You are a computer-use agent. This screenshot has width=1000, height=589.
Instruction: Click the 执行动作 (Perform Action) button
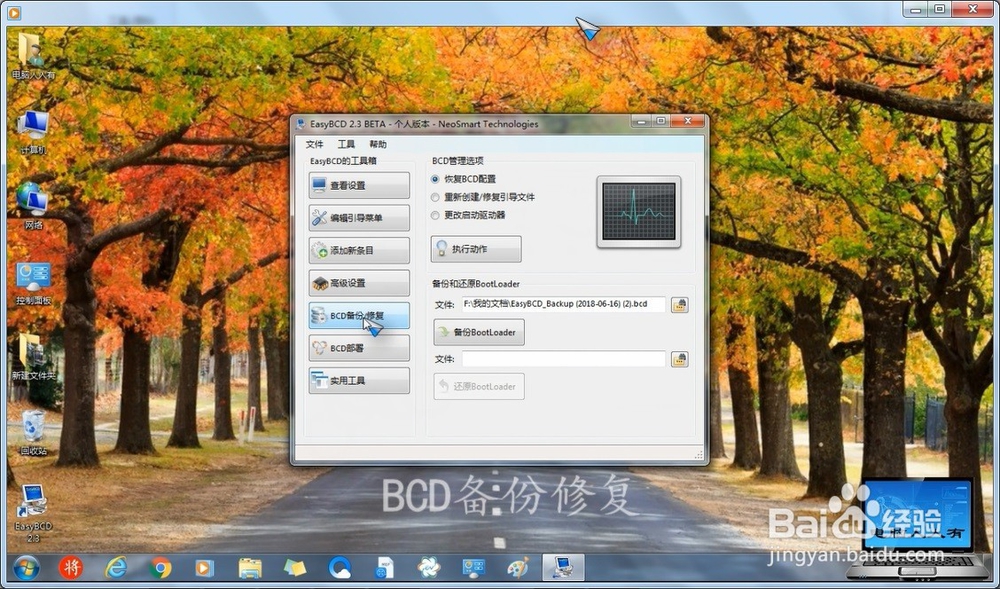(476, 249)
